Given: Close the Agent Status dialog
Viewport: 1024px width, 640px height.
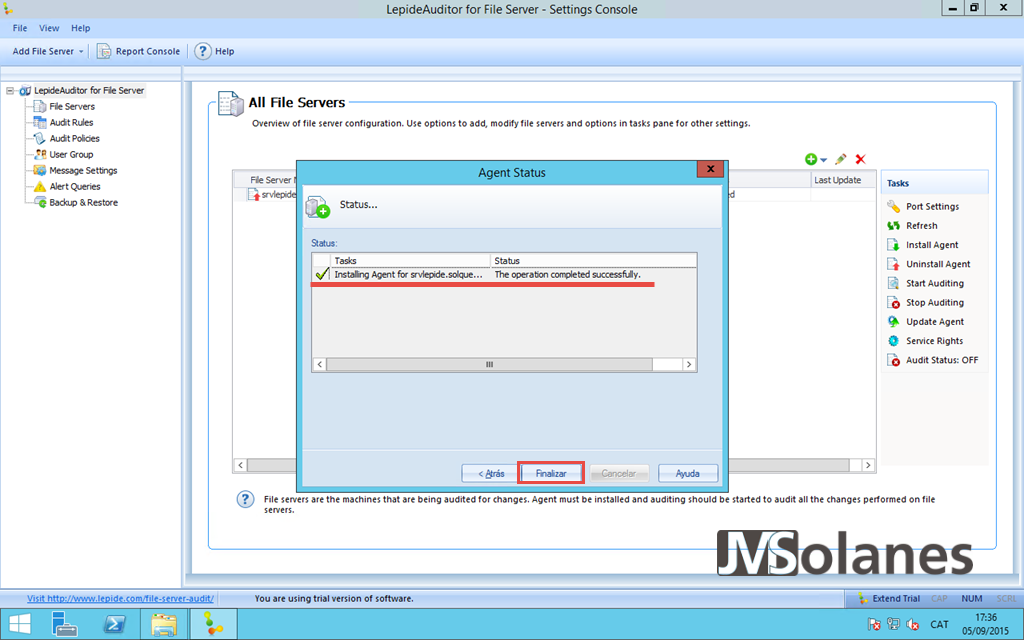Looking at the screenshot, I should click(710, 169).
